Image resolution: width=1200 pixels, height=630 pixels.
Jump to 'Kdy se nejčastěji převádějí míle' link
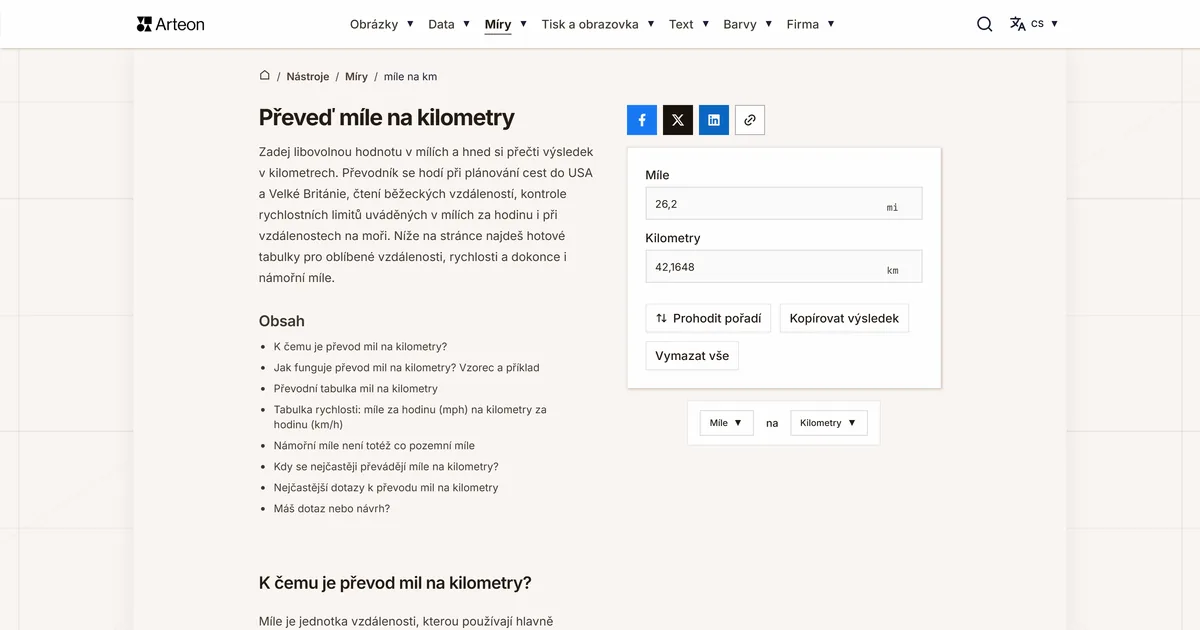tap(386, 467)
